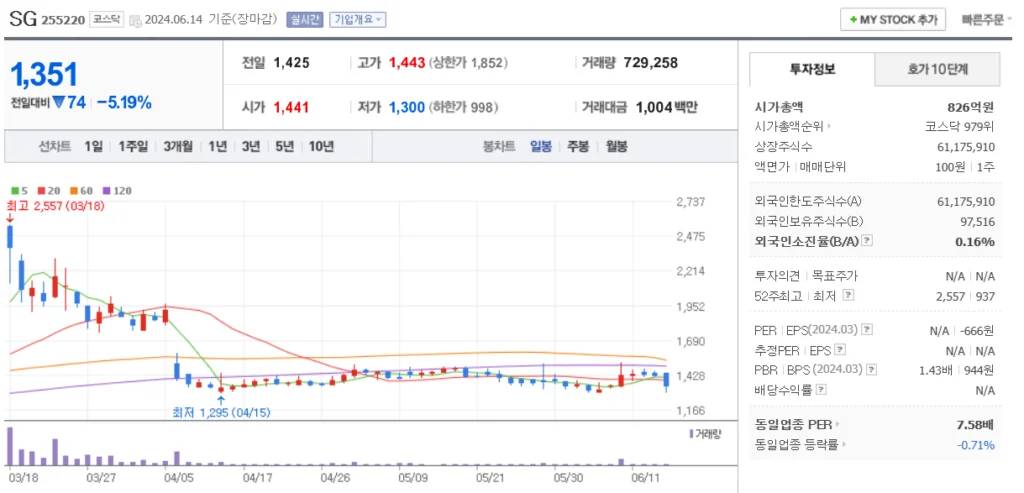Click the 최고 2,557 (03/18) chart marker

coord(55,205)
